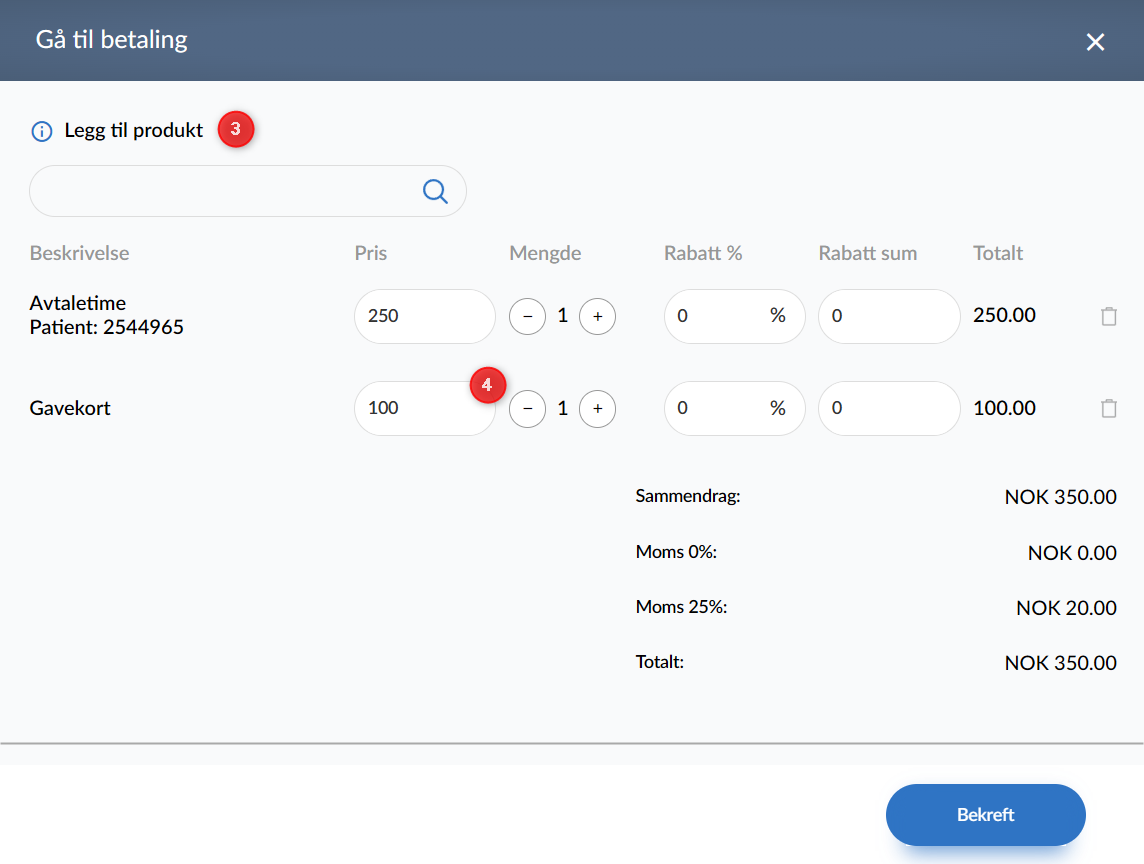Close the Gå til betaling dialog
The image size is (1144, 864).
1096,42
